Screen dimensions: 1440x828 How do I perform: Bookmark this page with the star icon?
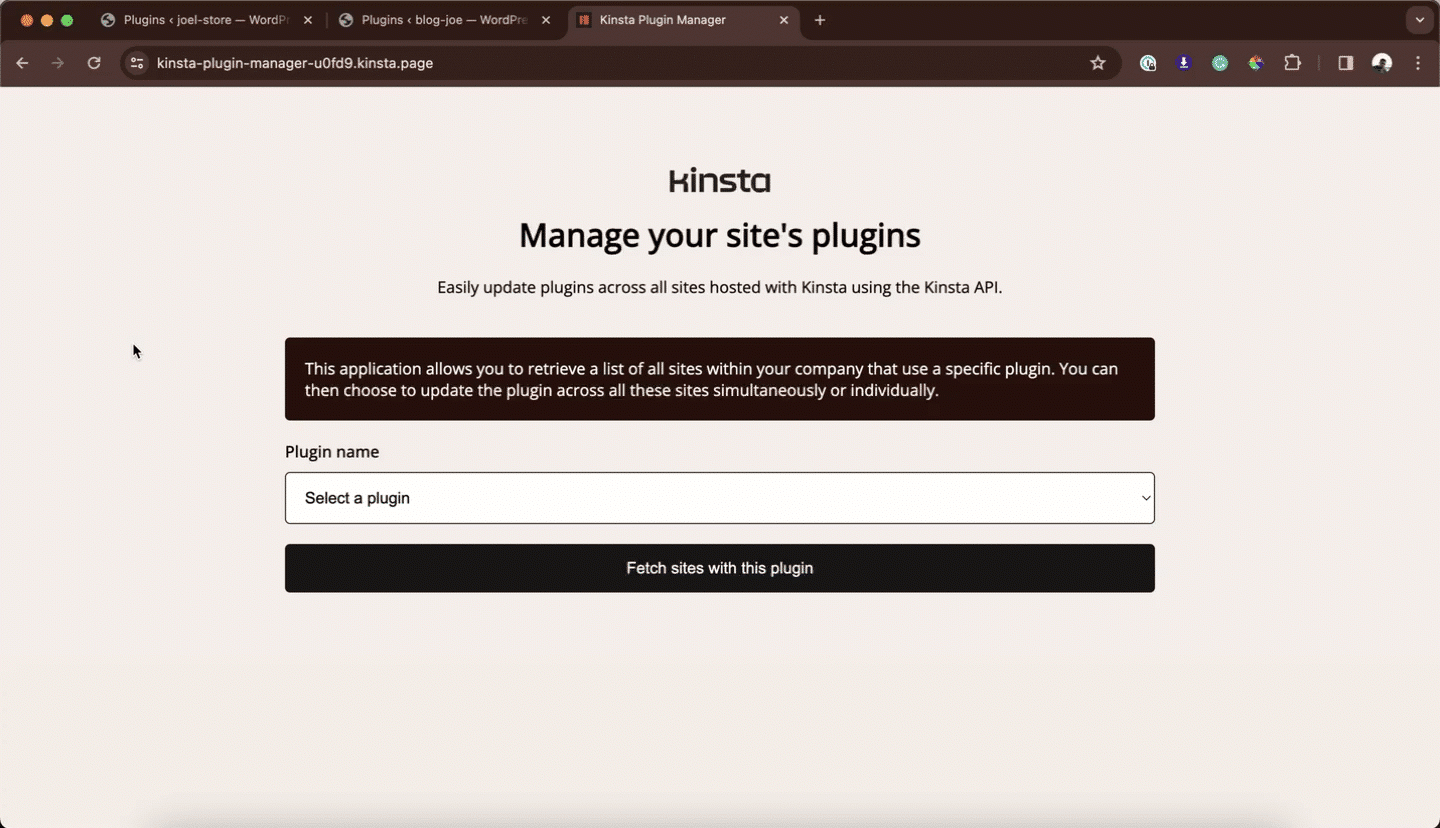click(x=1098, y=63)
